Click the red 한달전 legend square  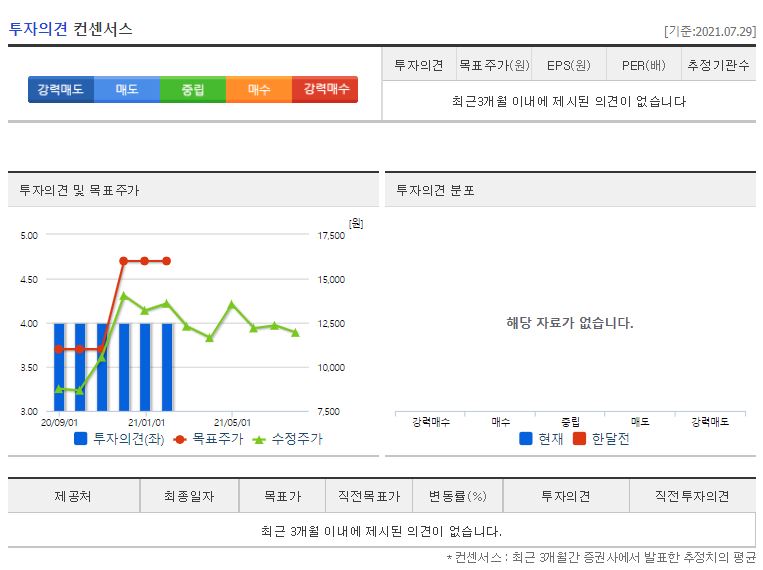coord(579,439)
